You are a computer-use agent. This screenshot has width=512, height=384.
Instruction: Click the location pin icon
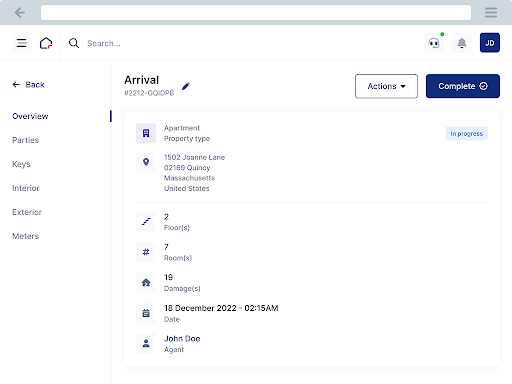(x=146, y=162)
